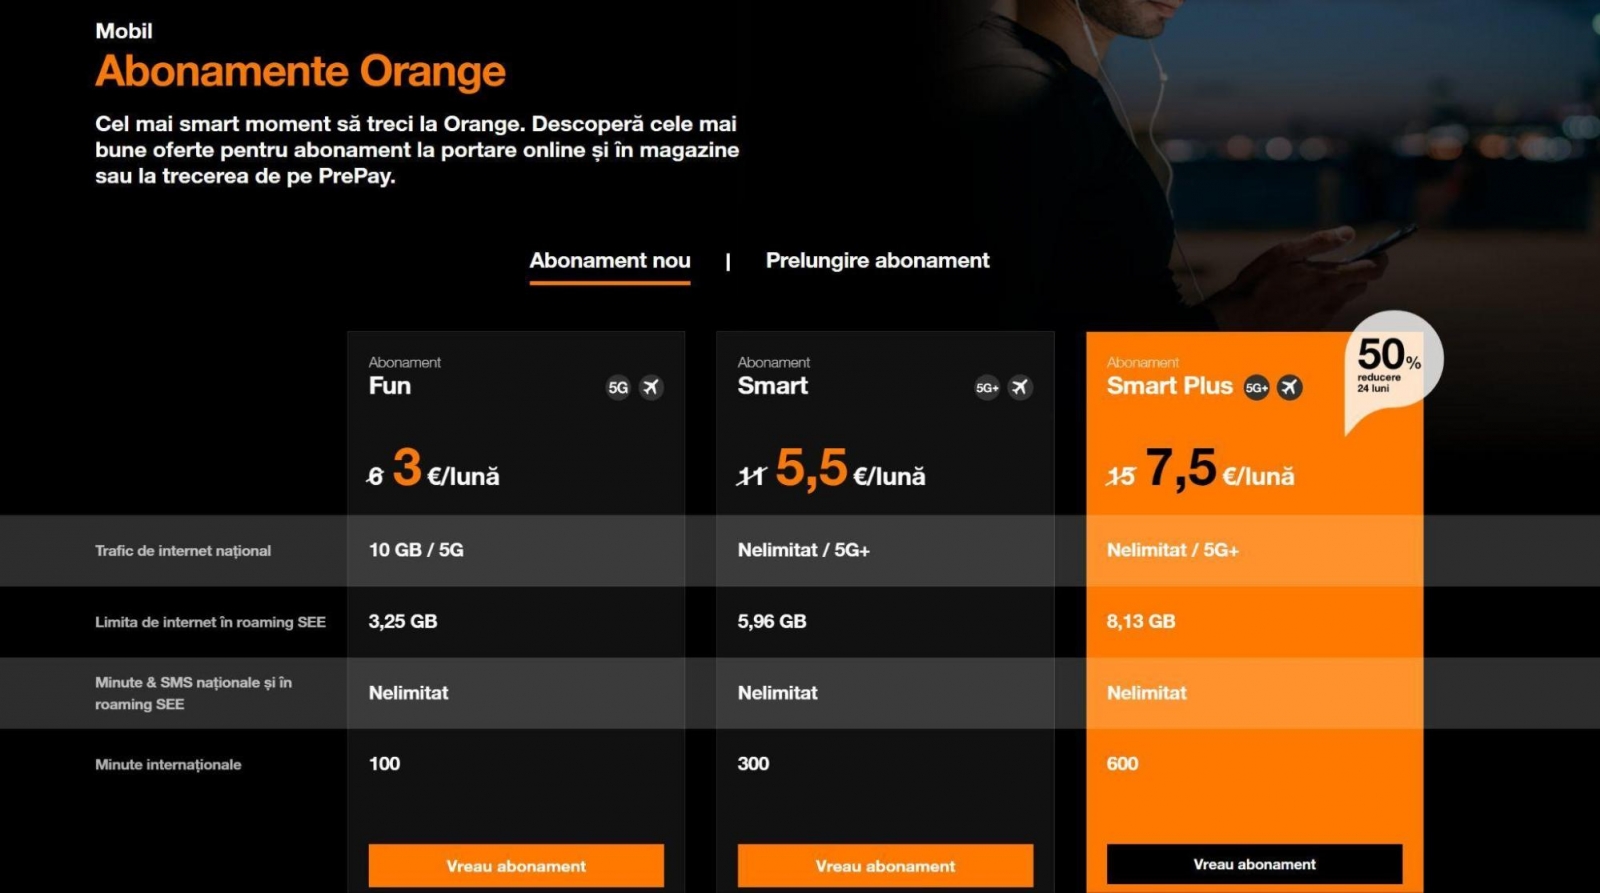Image resolution: width=1600 pixels, height=893 pixels.
Task: Click the crossed-out 11 price on Smart
Action: click(x=752, y=477)
